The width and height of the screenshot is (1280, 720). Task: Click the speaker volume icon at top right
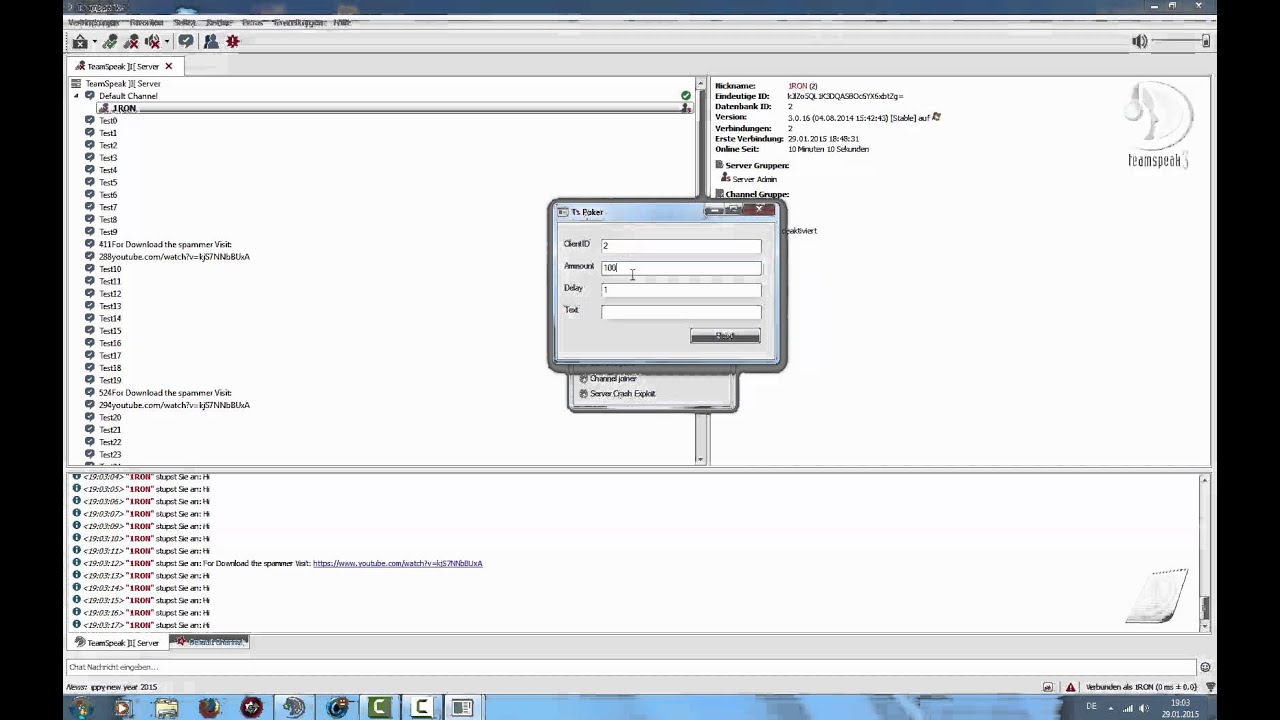[x=1140, y=41]
